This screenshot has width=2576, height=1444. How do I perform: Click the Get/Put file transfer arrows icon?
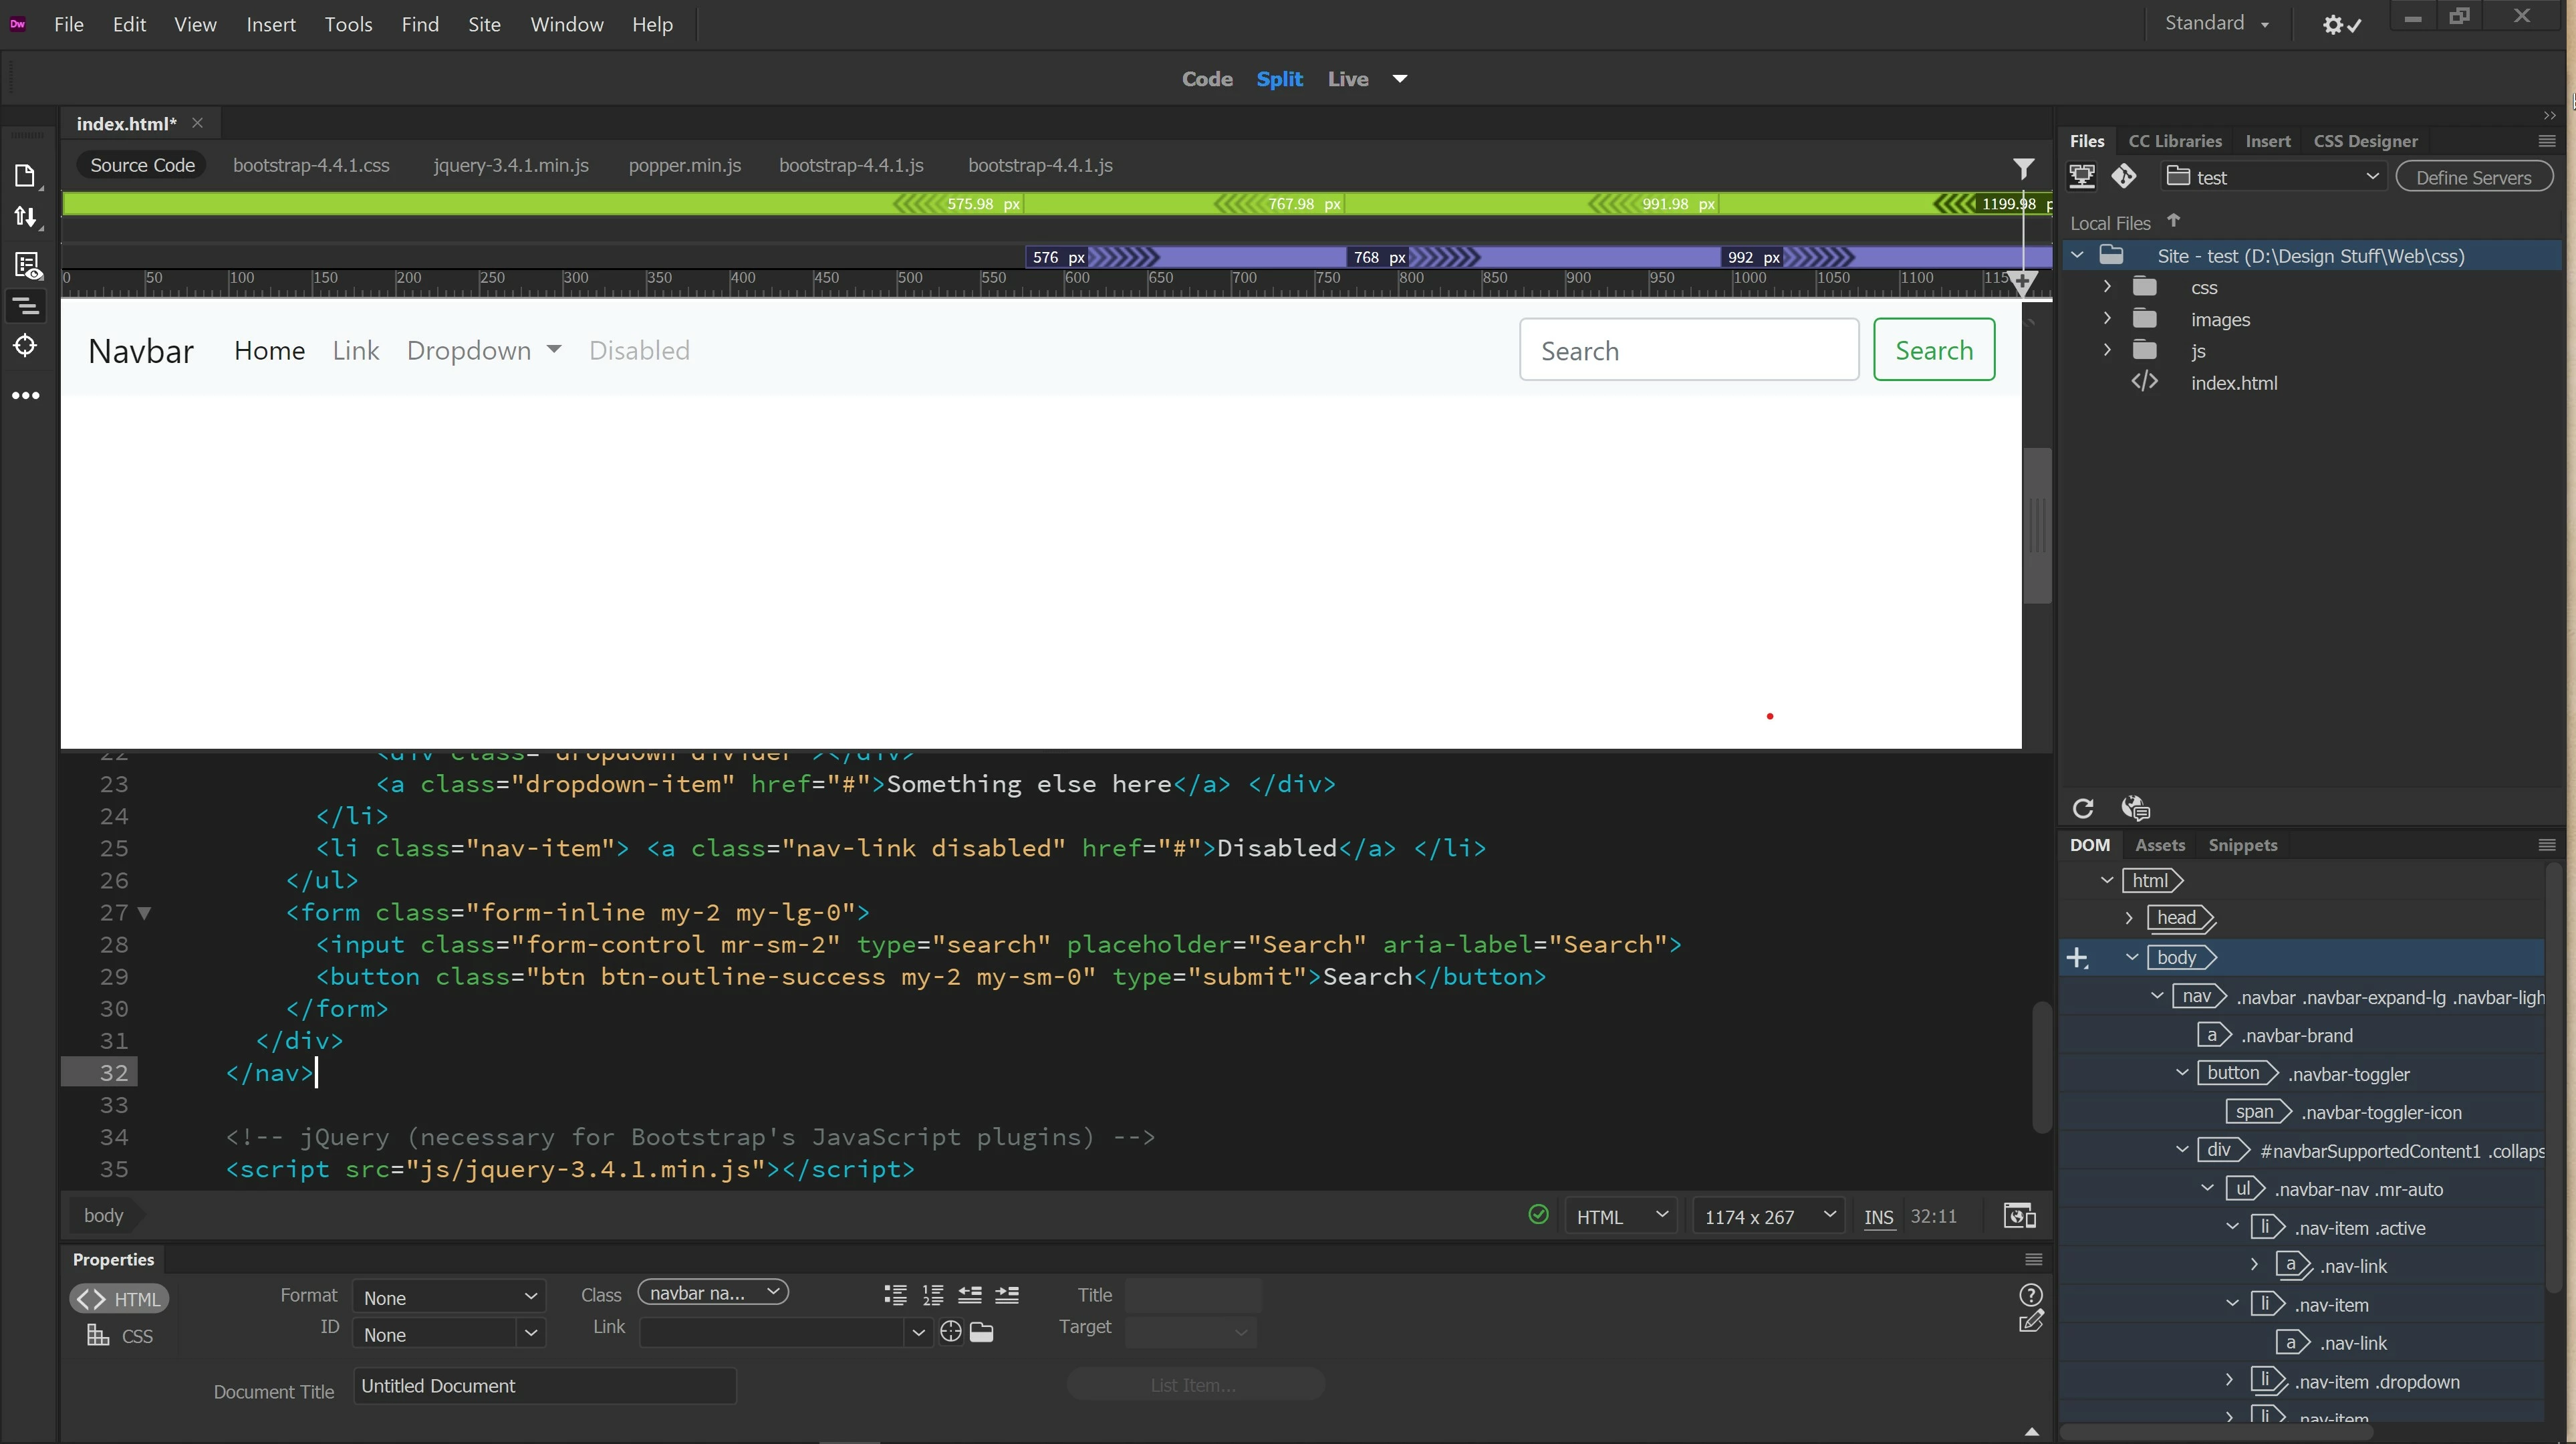[x=25, y=217]
